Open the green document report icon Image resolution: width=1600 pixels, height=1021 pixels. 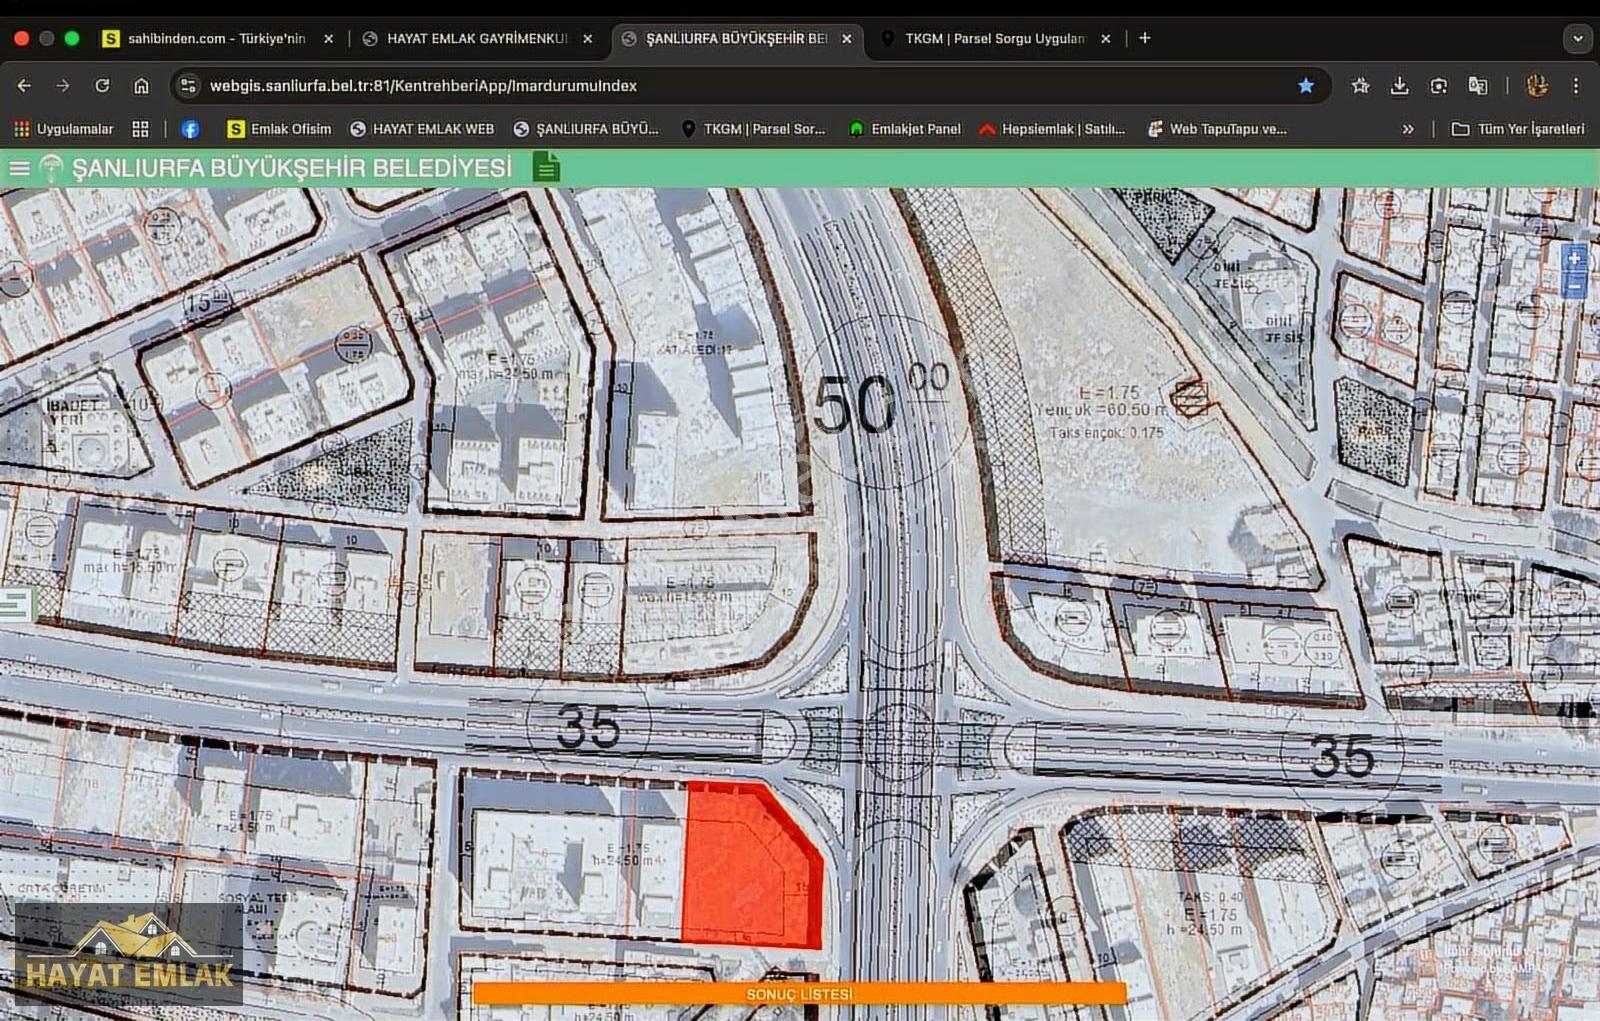pyautogui.click(x=546, y=167)
